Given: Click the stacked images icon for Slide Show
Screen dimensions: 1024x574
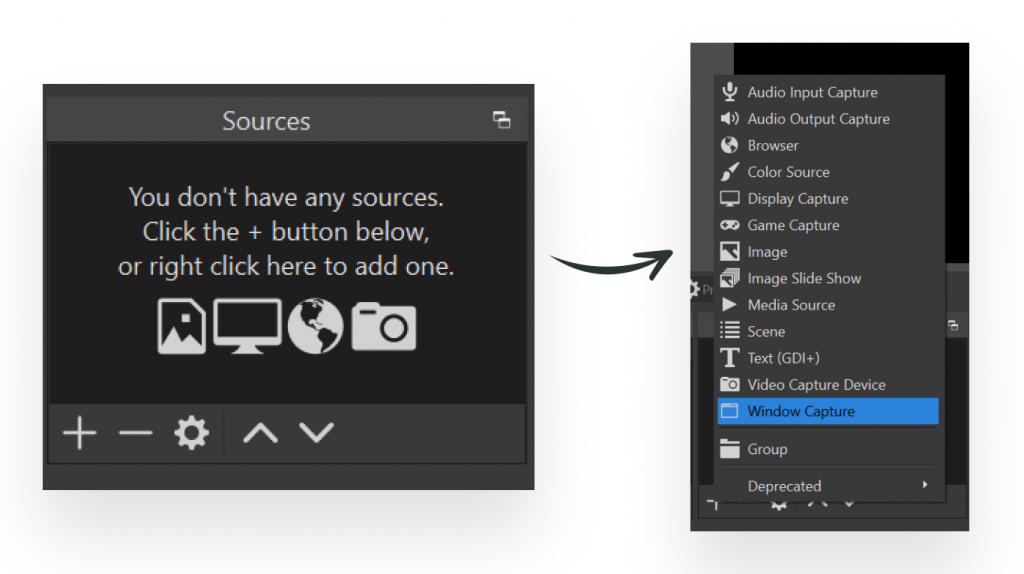Looking at the screenshot, I should pos(729,278).
